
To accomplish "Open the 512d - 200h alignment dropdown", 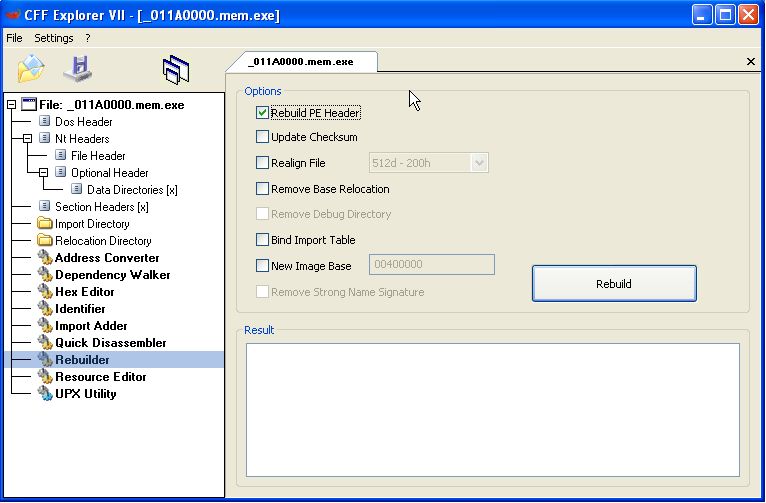I will pyautogui.click(x=479, y=163).
